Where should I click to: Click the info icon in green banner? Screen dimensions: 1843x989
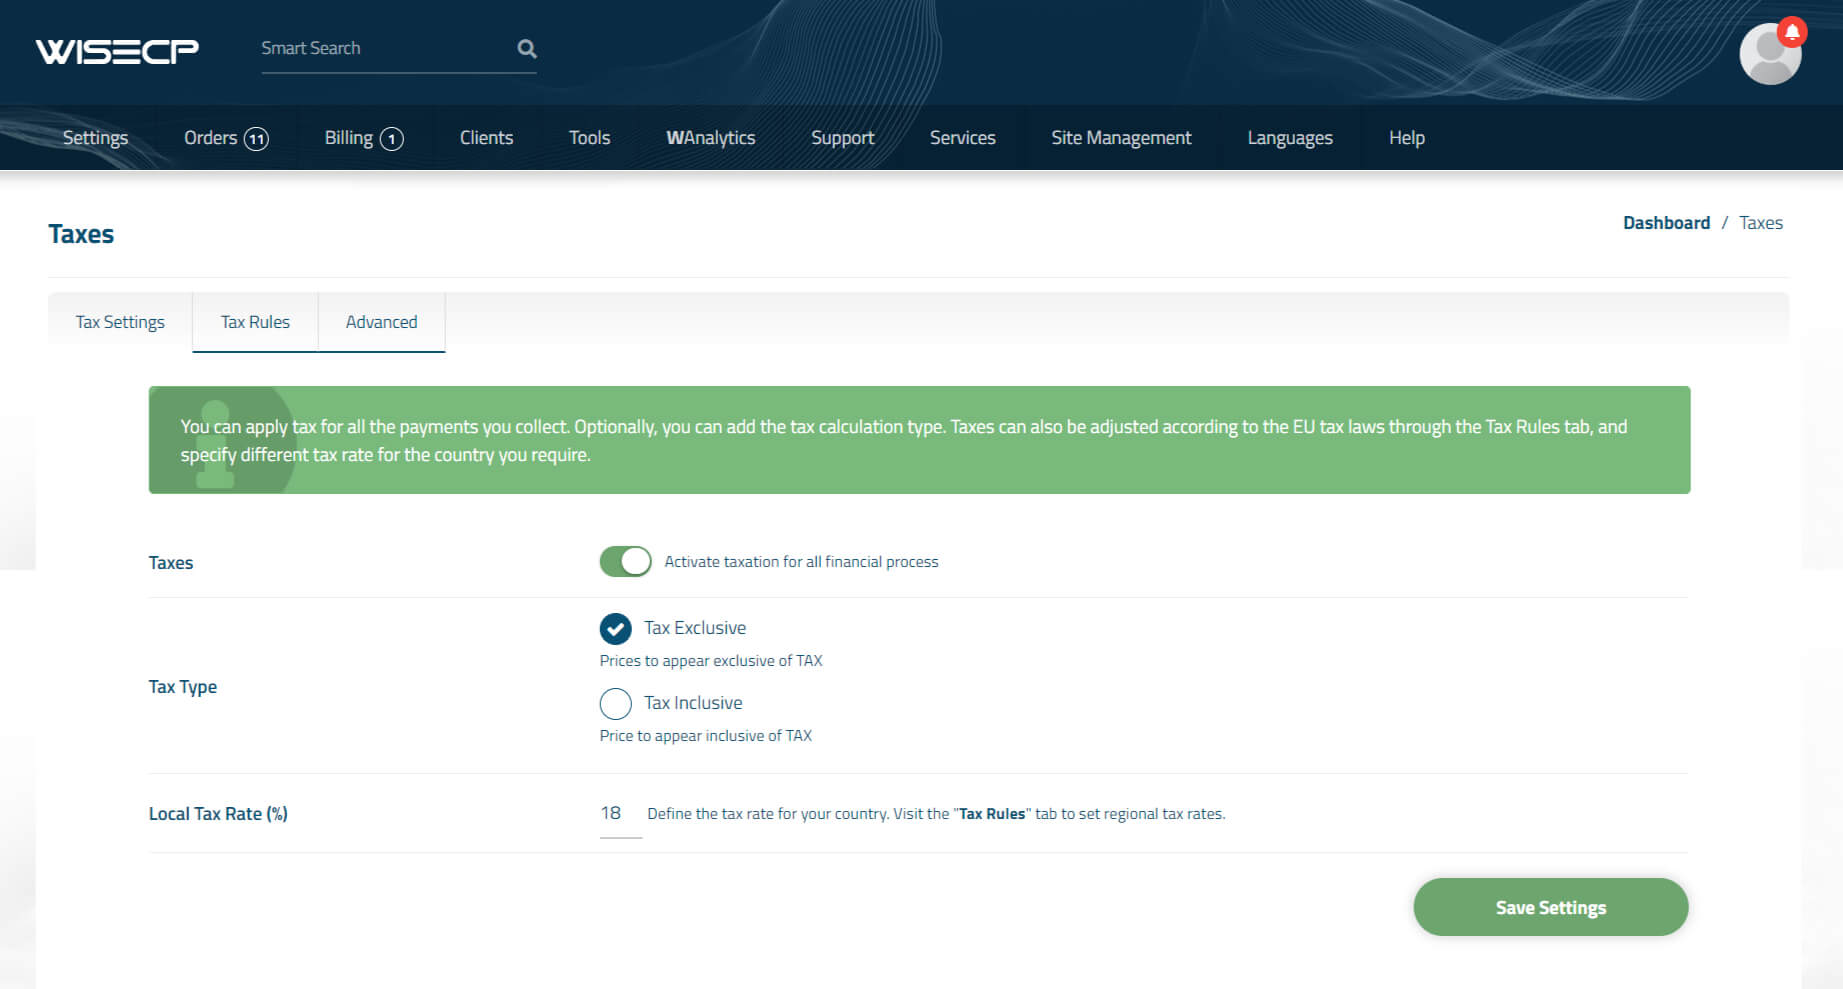point(215,444)
